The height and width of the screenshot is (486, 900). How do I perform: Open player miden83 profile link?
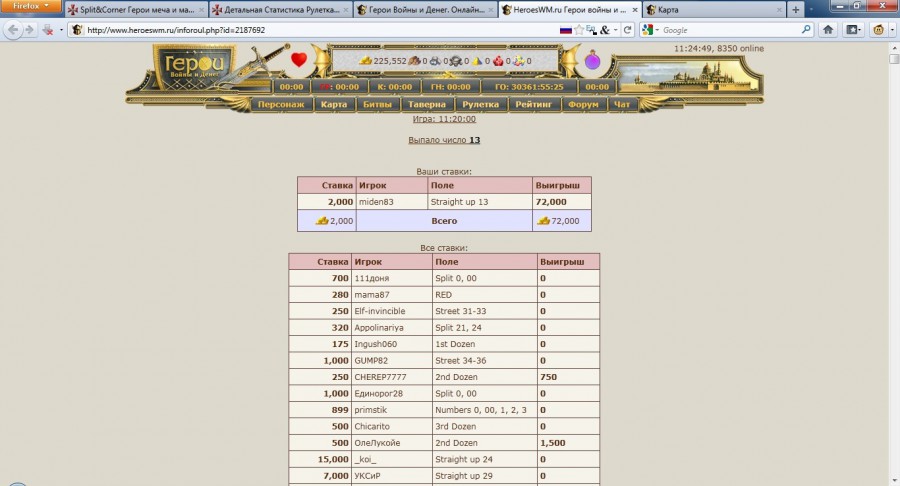coord(377,202)
